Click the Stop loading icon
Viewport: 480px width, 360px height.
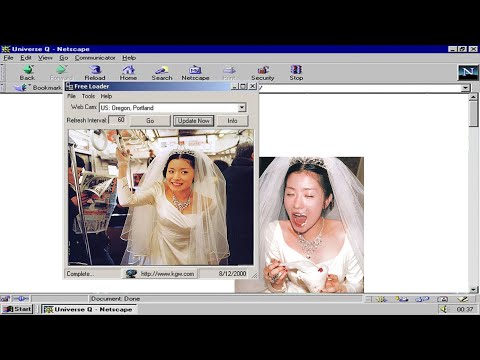click(x=296, y=69)
